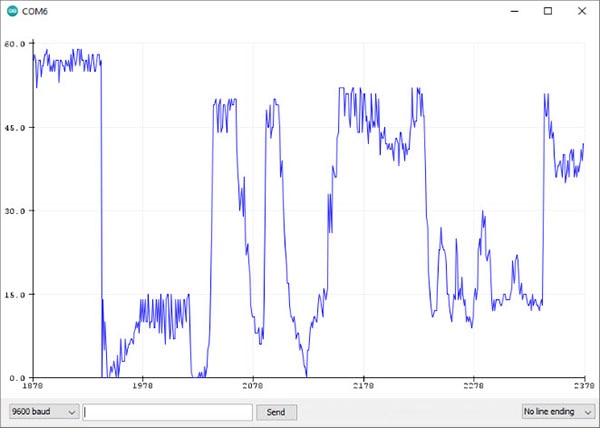Click the 1878 x-axis label
The width and height of the screenshot is (600, 428).
coord(33,385)
